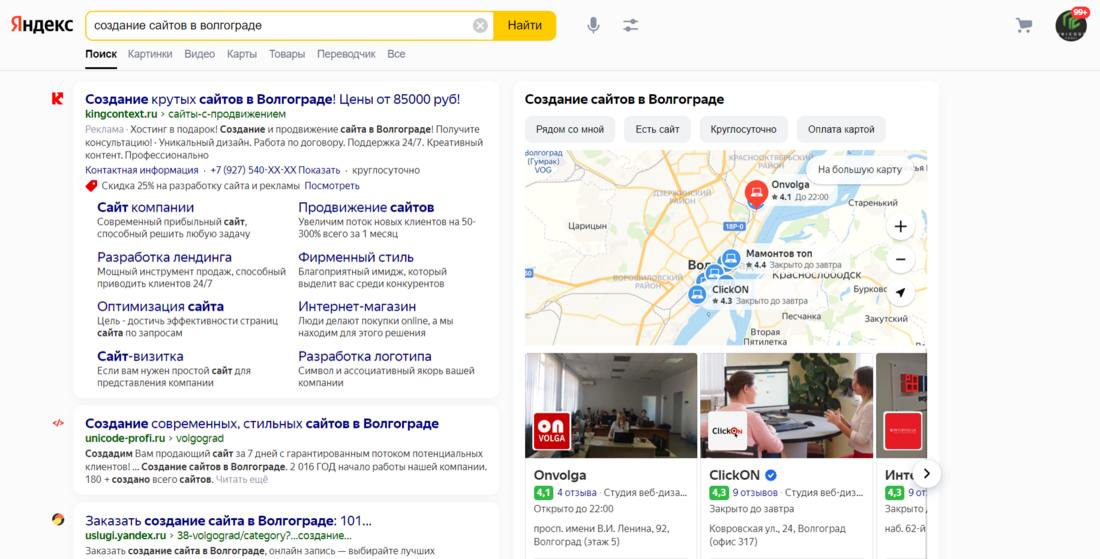This screenshot has width=1100, height=559.
Task: Switch to Товары tab
Action: pyautogui.click(x=287, y=54)
